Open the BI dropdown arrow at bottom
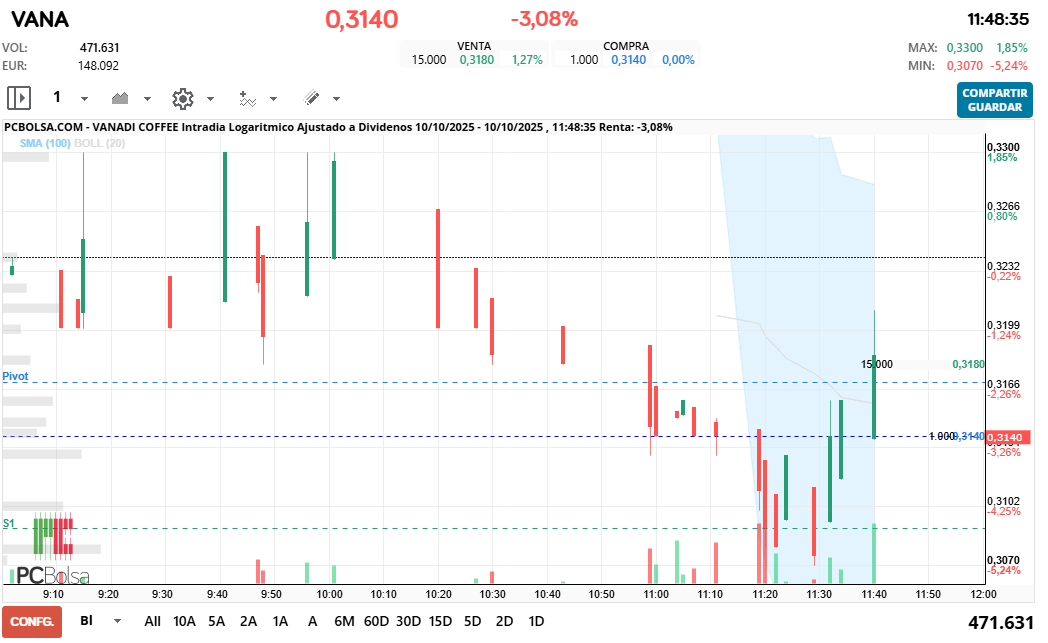Screen dimensions: 1048x643 [118, 621]
